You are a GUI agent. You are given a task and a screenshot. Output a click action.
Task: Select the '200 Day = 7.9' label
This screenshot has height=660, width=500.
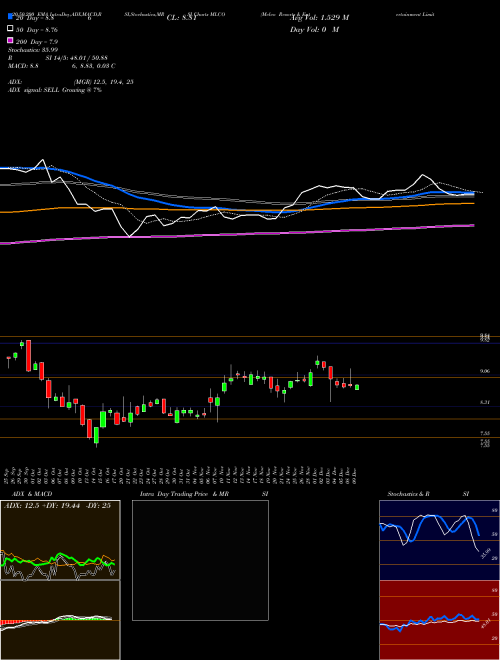(37, 42)
